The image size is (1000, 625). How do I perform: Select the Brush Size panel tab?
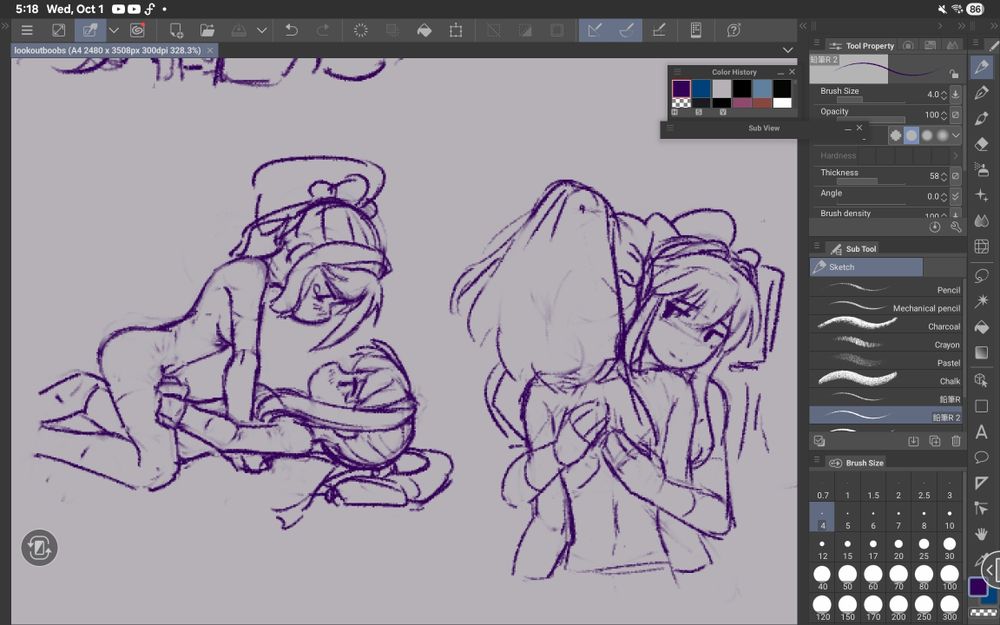click(x=857, y=463)
